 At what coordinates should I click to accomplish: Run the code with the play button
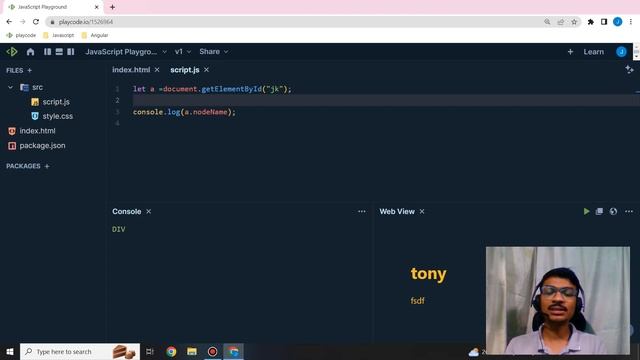tap(587, 211)
